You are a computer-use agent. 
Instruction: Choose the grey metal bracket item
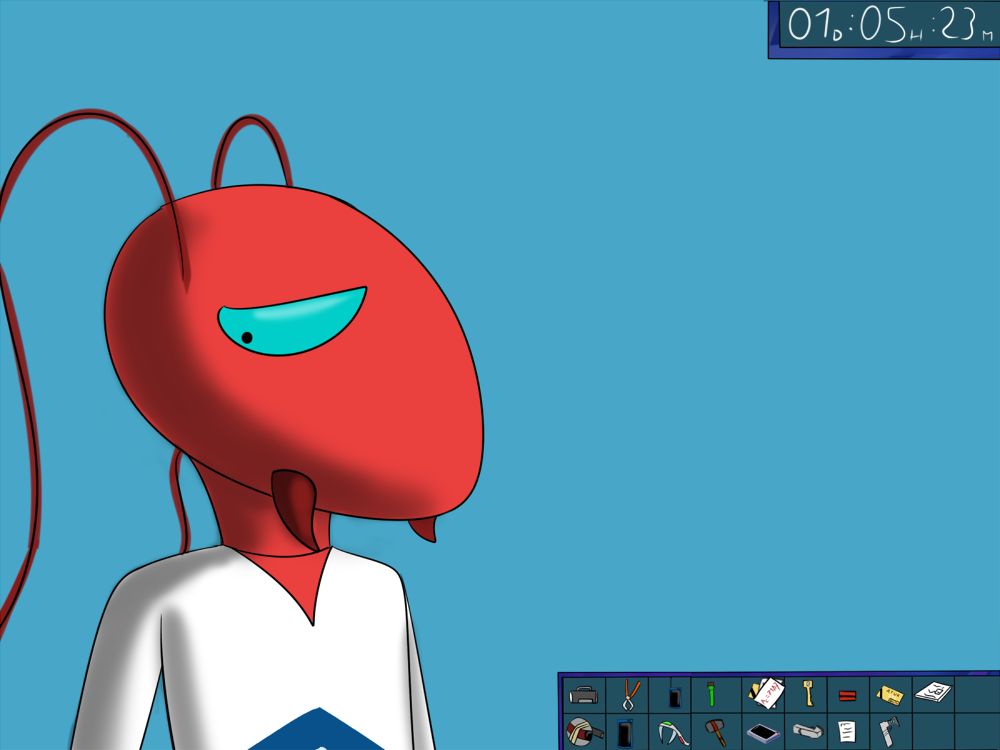pyautogui.click(x=808, y=732)
